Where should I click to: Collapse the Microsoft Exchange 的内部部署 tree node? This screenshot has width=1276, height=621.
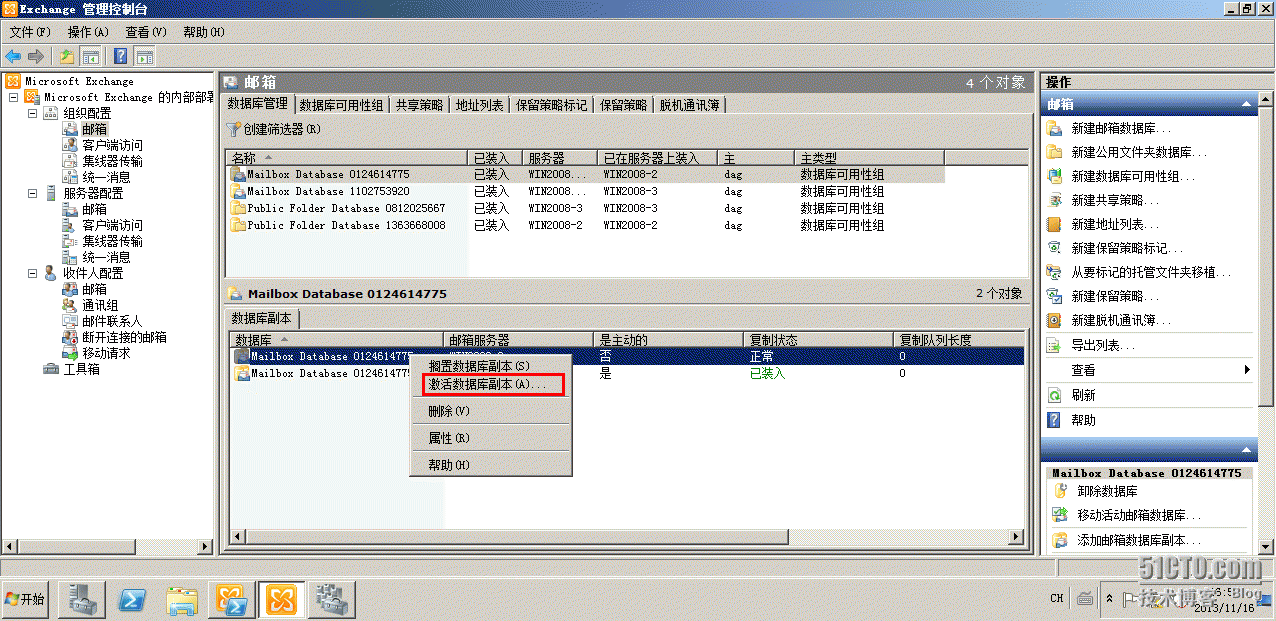13,97
